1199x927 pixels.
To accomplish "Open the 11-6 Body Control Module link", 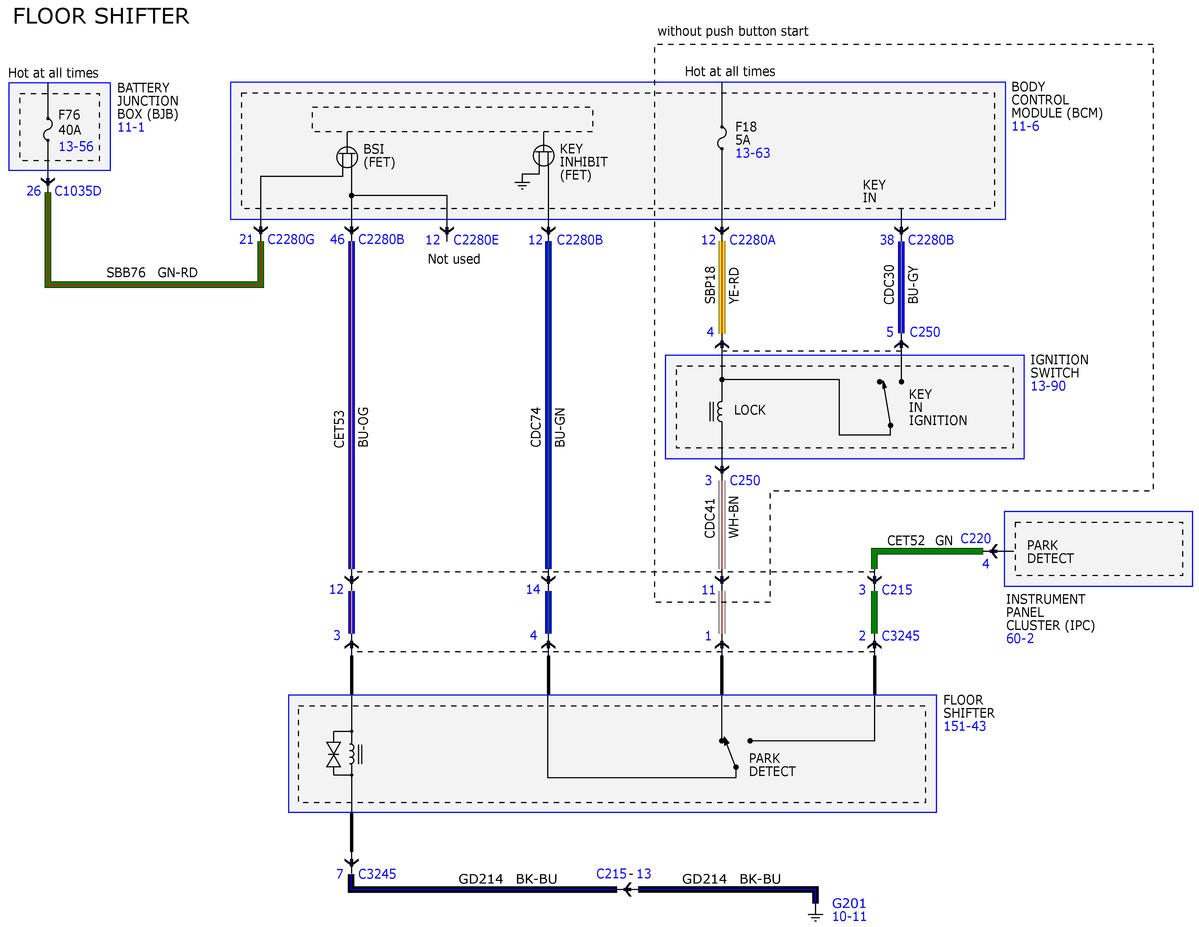I will 1025,126.
